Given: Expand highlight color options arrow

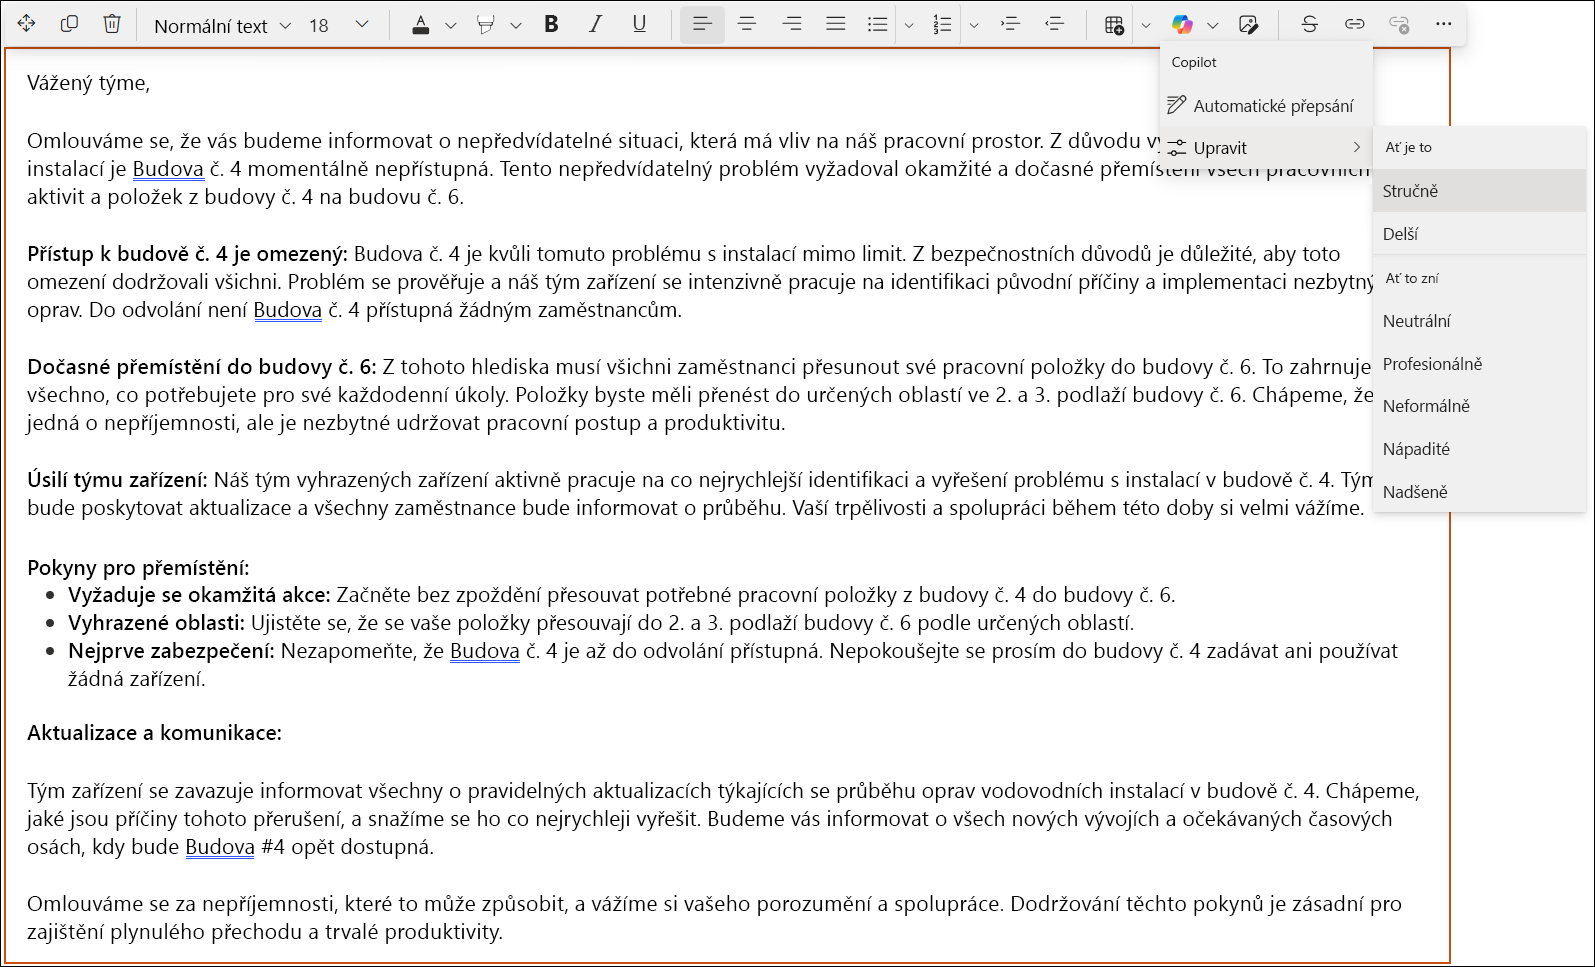Looking at the screenshot, I should click(x=516, y=25).
